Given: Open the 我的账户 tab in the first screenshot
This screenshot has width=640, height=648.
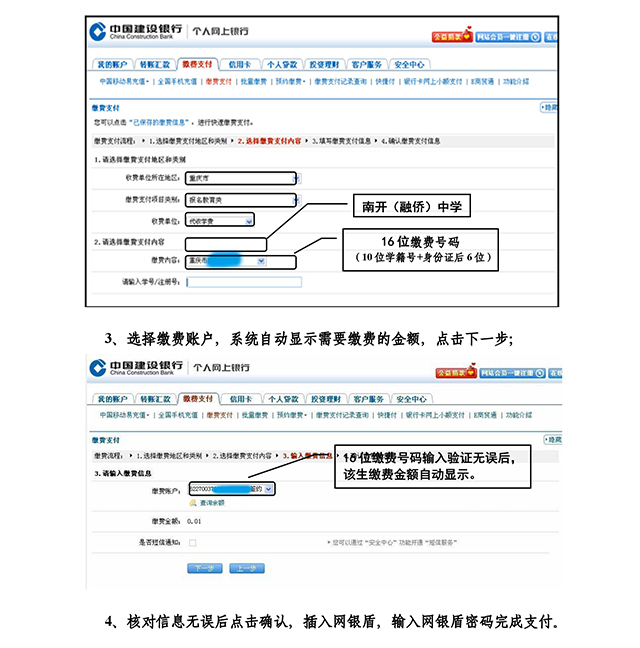Looking at the screenshot, I should coord(112,64).
